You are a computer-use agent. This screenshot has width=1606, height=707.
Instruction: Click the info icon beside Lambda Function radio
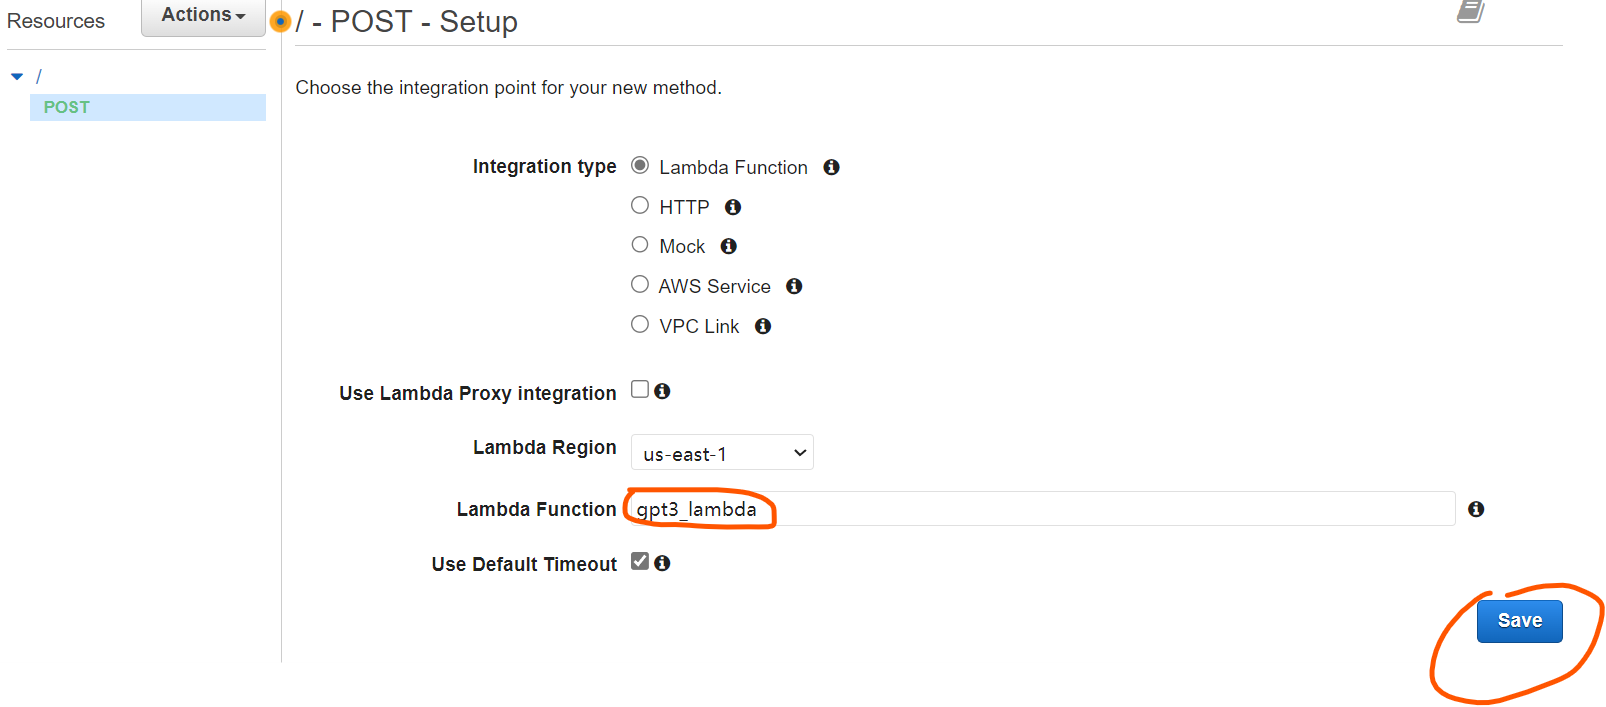pos(831,167)
